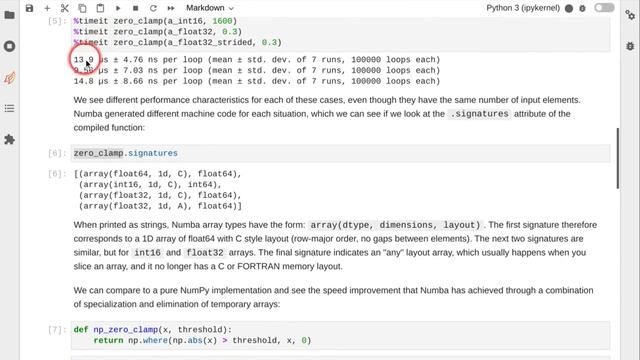
Task: Click the return np.where code line
Action: [202, 340]
